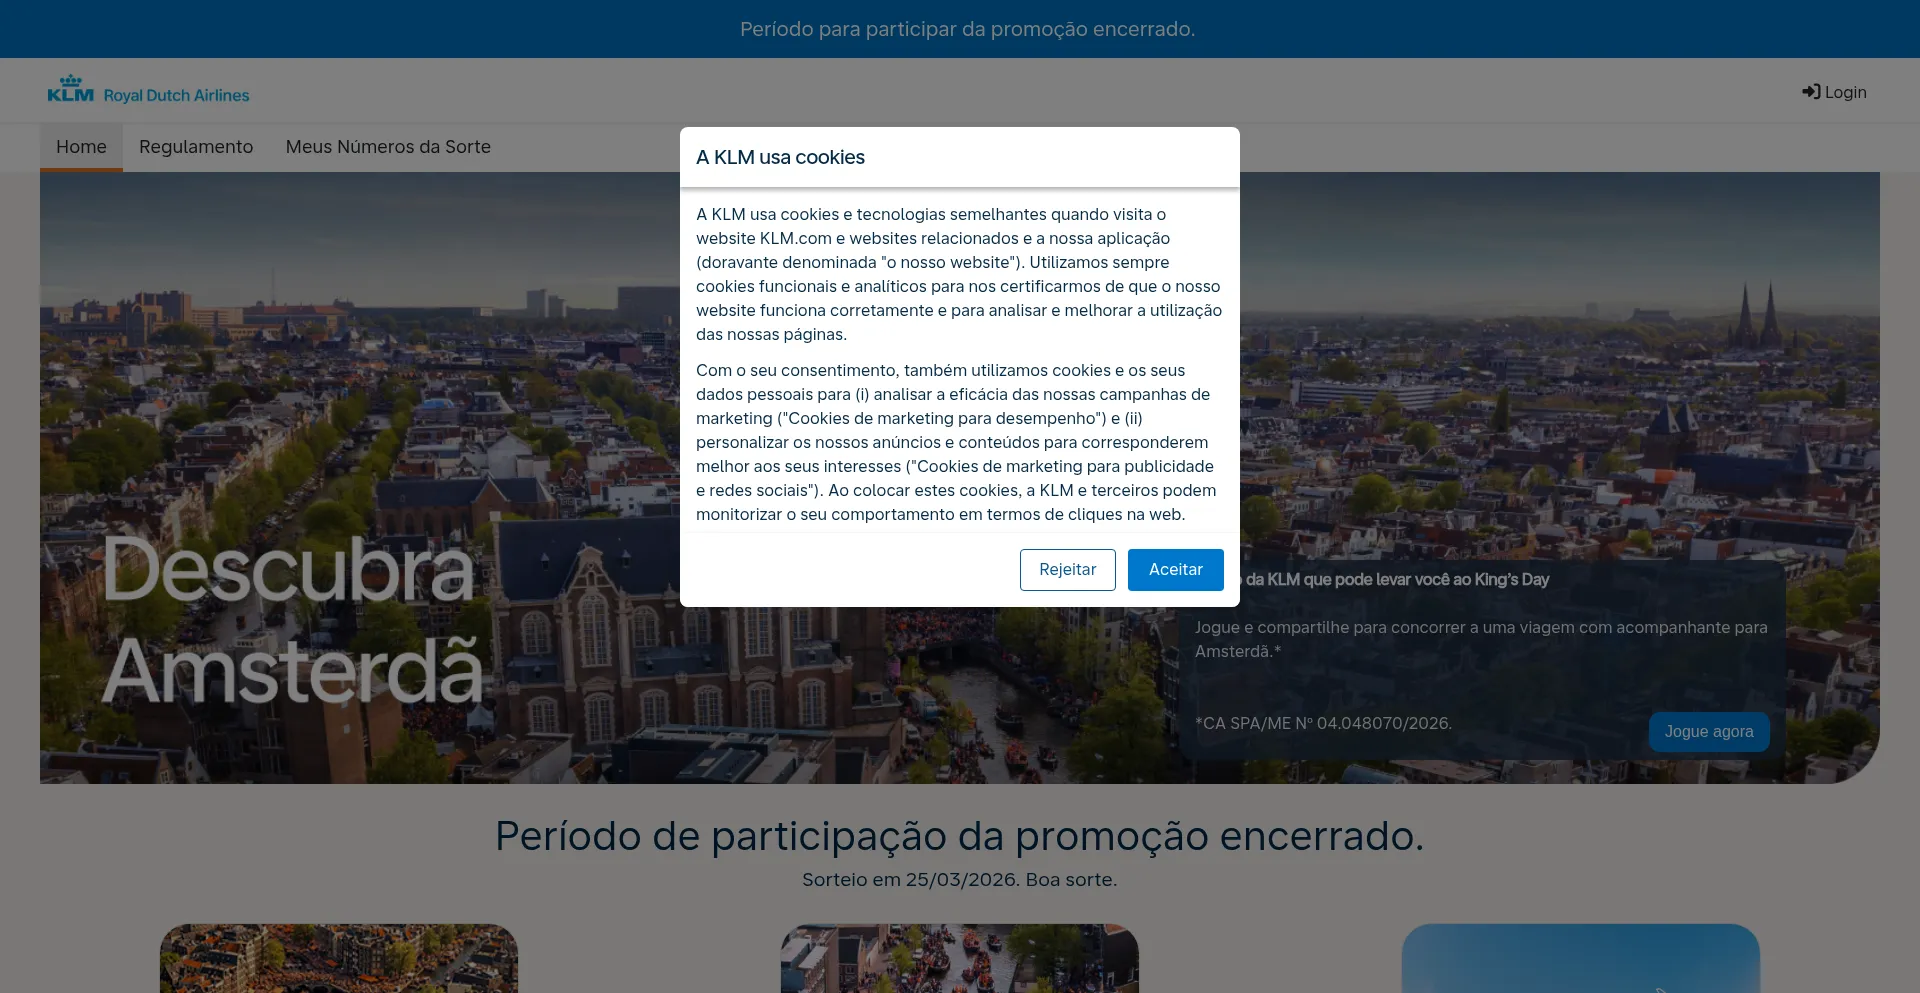Viewport: 1920px width, 993px height.
Task: Click the top banner 'Período para participar' text
Action: coord(967,29)
